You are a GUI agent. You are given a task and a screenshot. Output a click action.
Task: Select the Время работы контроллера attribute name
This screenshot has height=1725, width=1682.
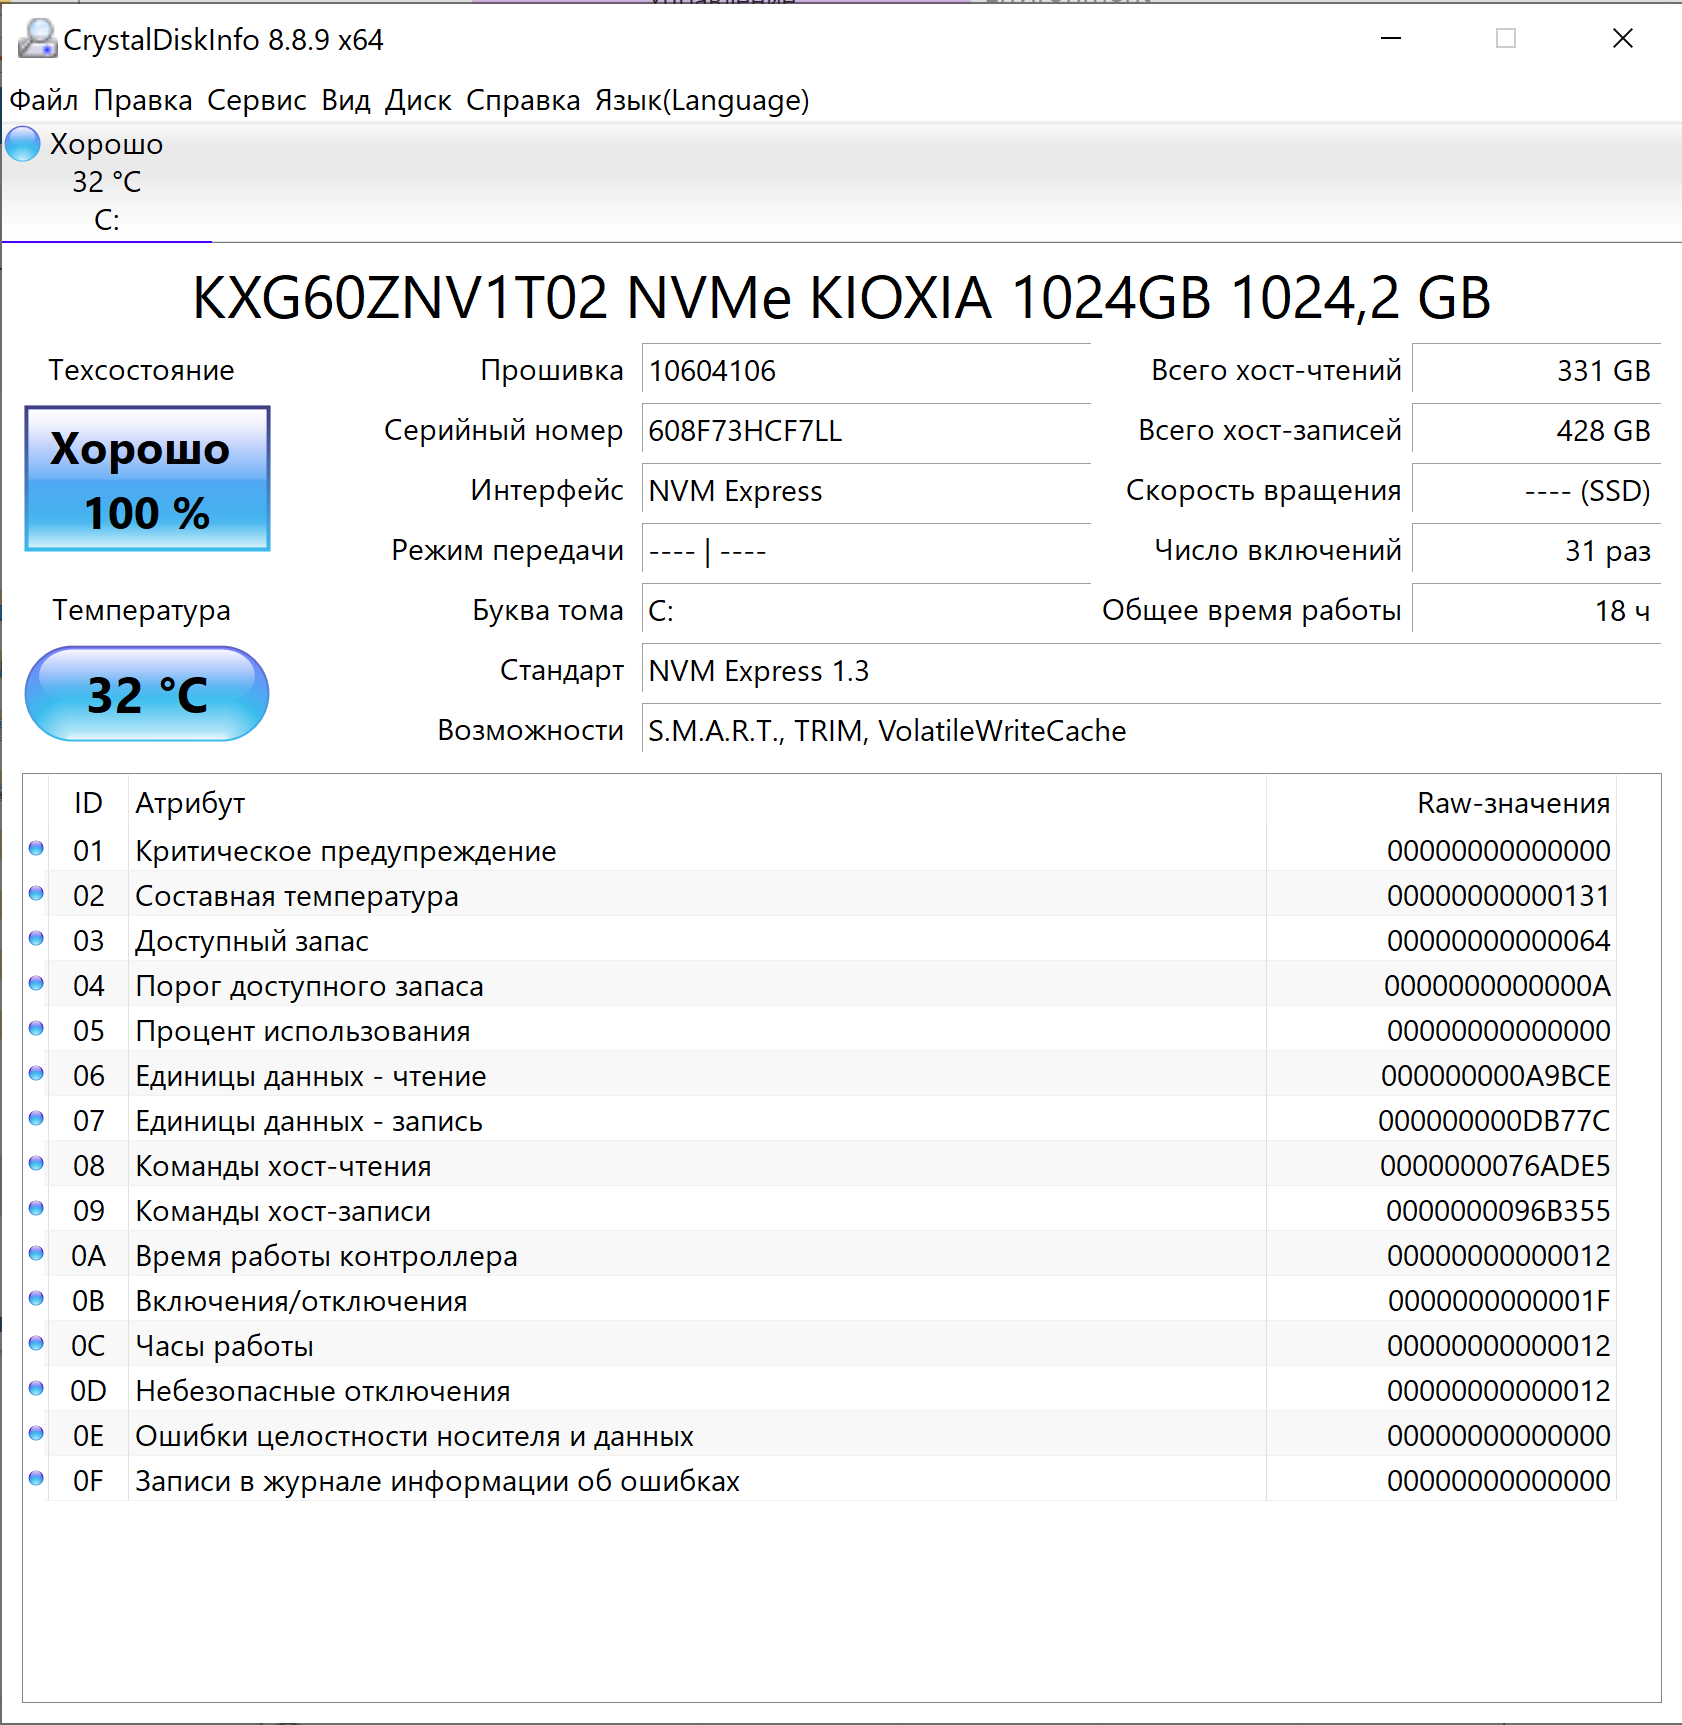pyautogui.click(x=327, y=1256)
